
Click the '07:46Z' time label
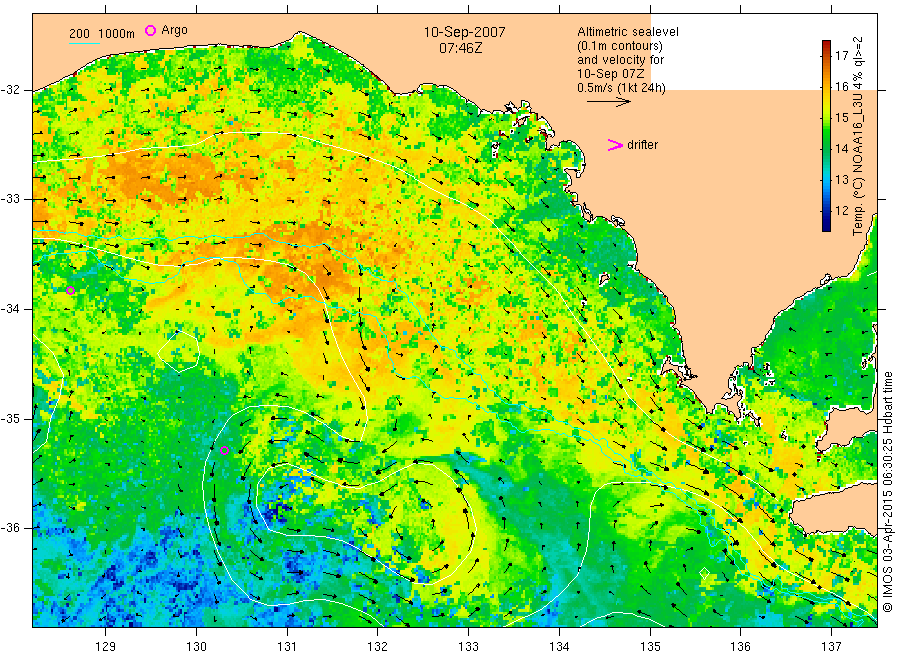pyautogui.click(x=460, y=48)
